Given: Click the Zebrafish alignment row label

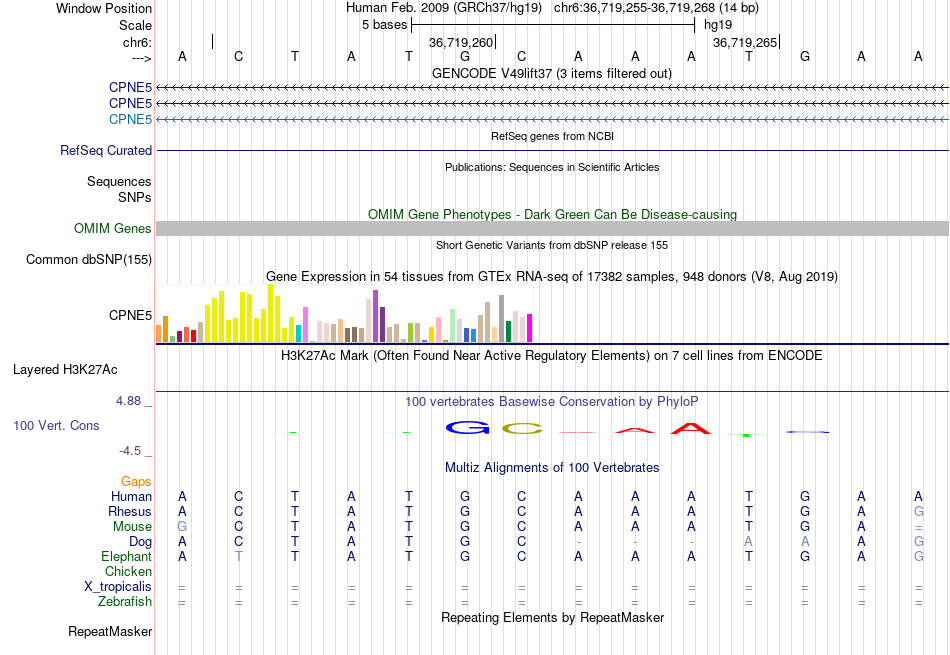Looking at the screenshot, I should 125,602.
